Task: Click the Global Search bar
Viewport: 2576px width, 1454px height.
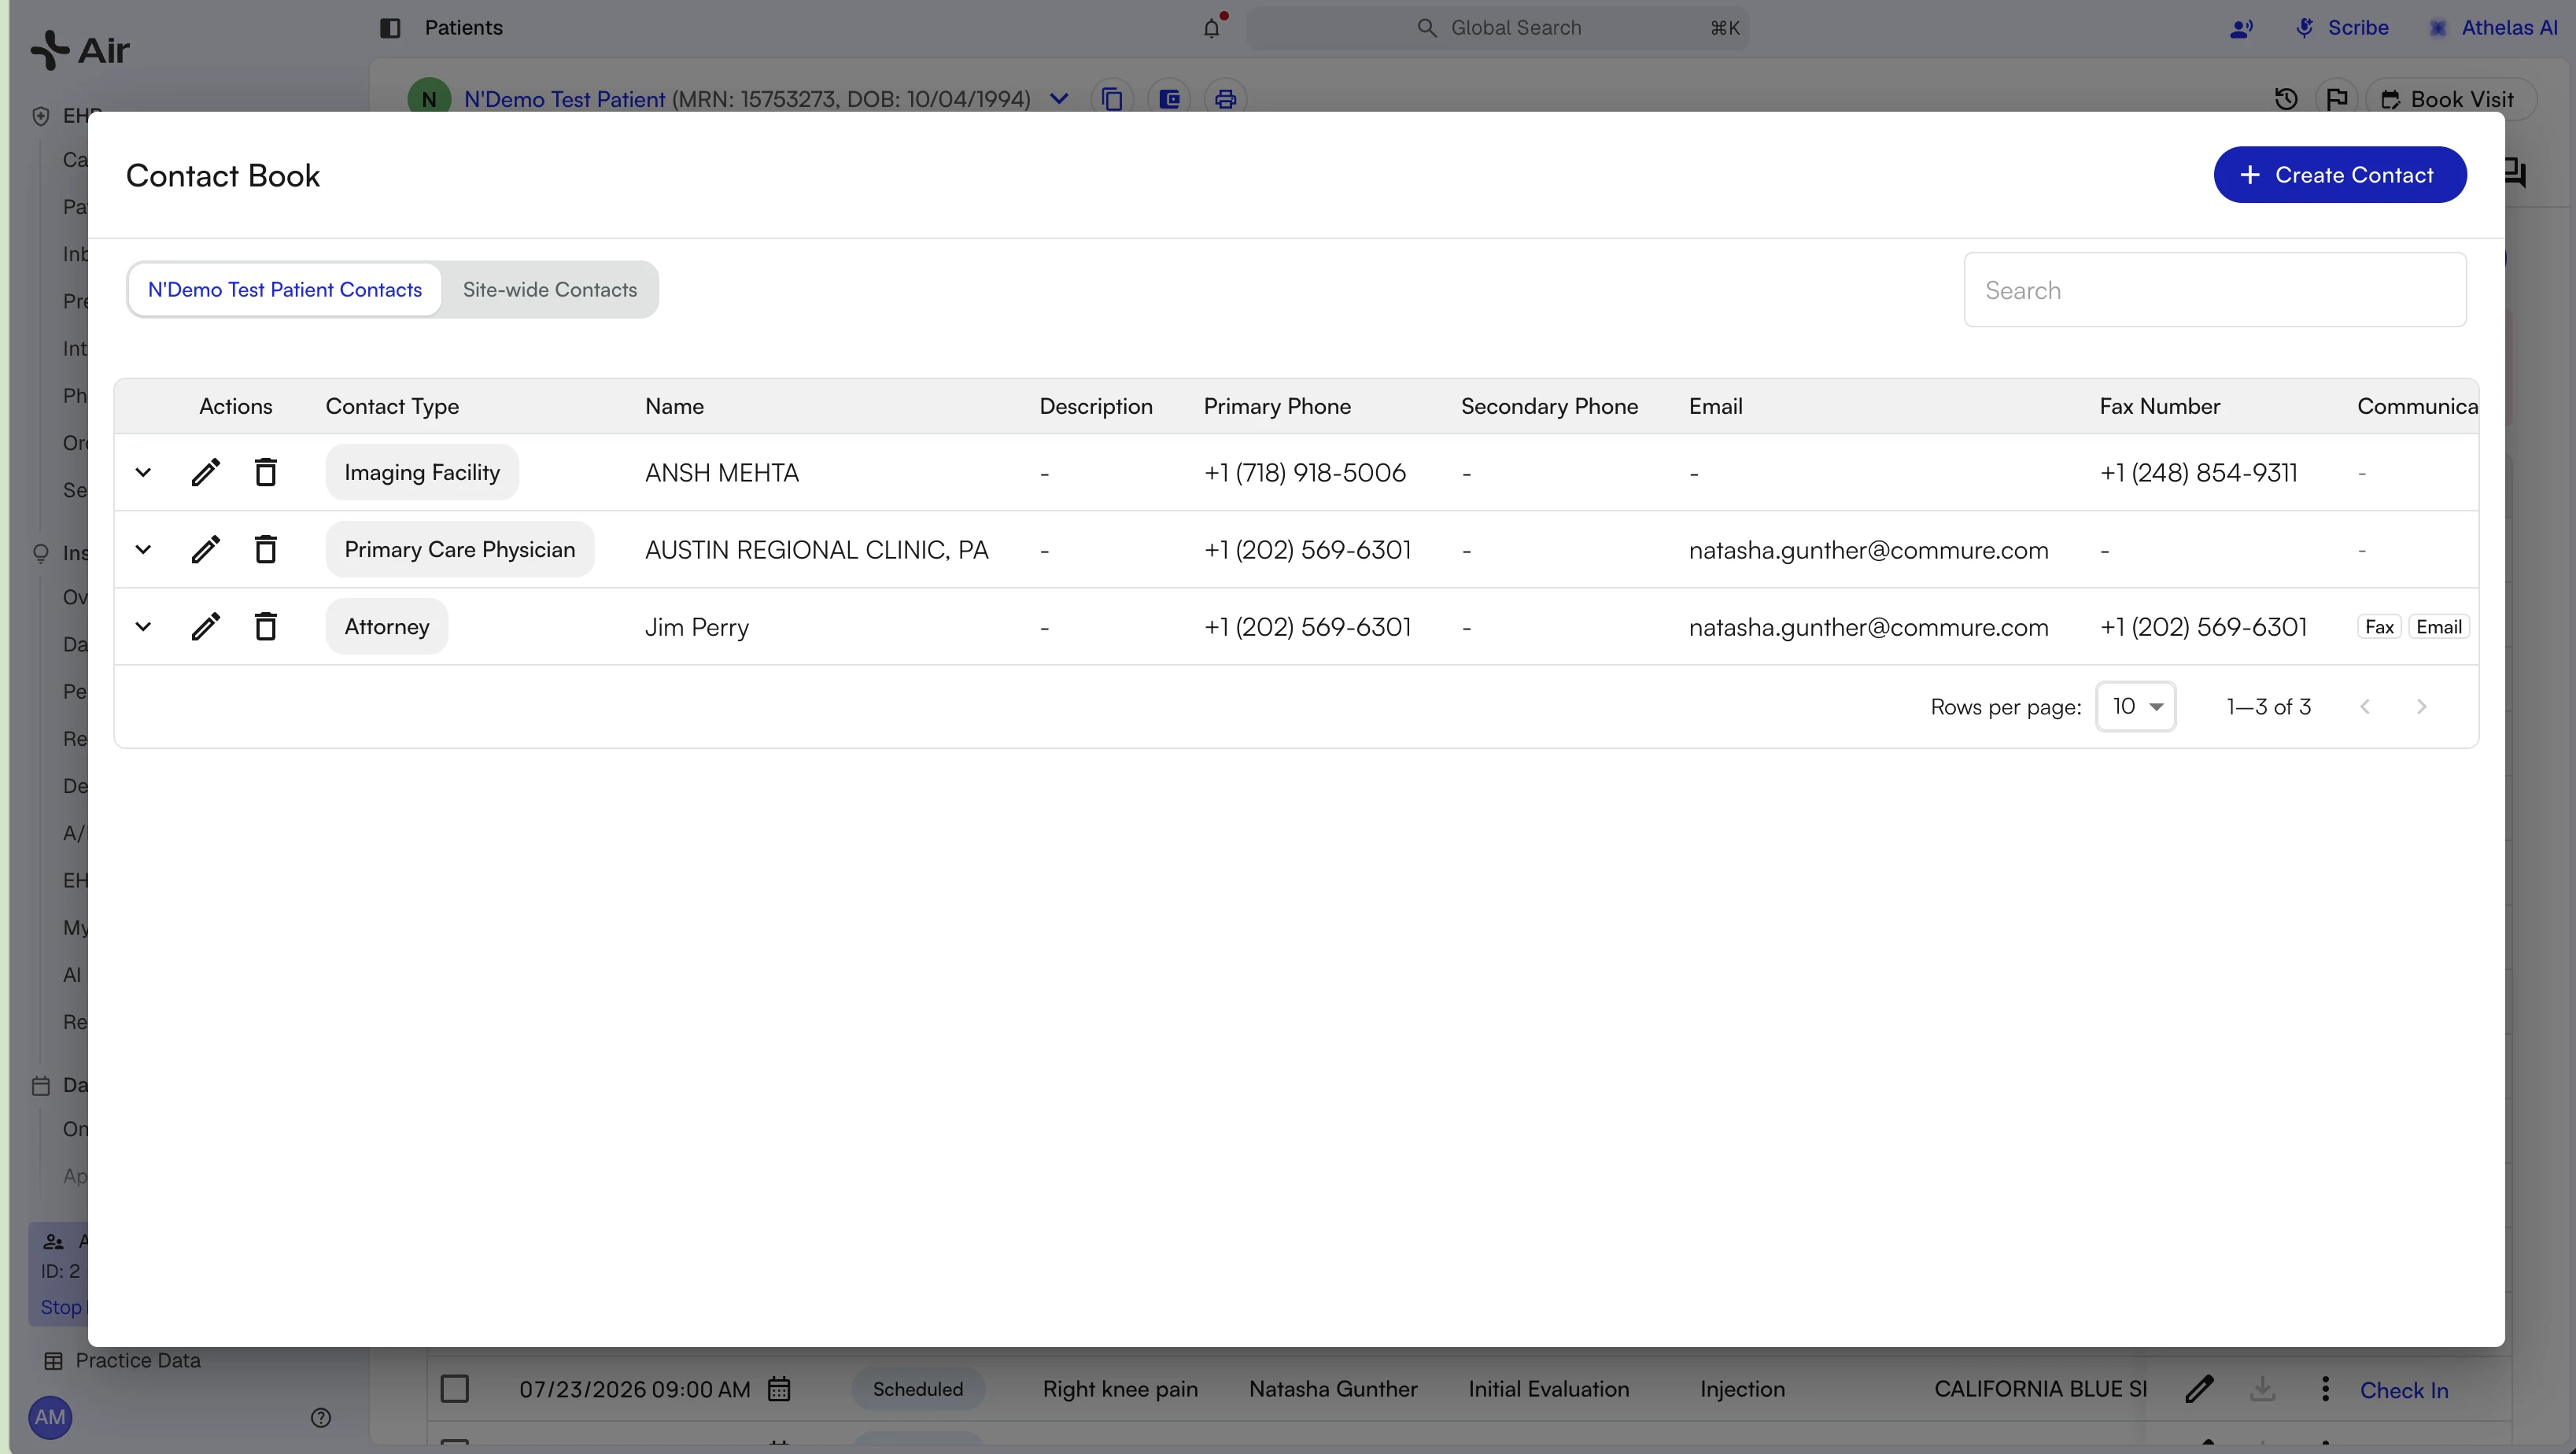Action: click(1497, 28)
